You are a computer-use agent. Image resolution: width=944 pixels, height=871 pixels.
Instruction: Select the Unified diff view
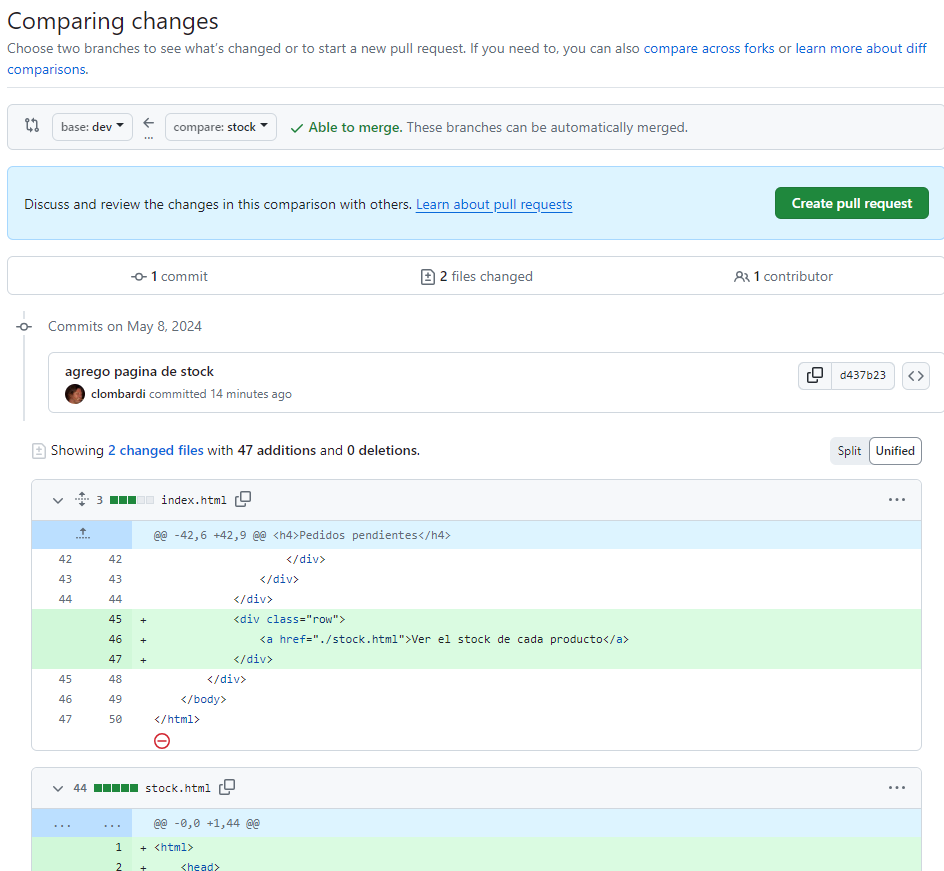click(x=895, y=451)
